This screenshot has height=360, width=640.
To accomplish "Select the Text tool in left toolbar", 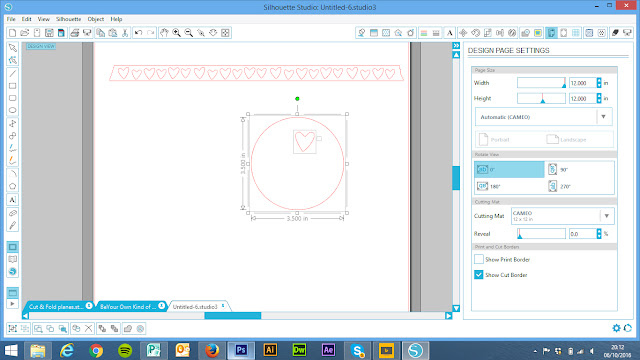I will pos(13,200).
